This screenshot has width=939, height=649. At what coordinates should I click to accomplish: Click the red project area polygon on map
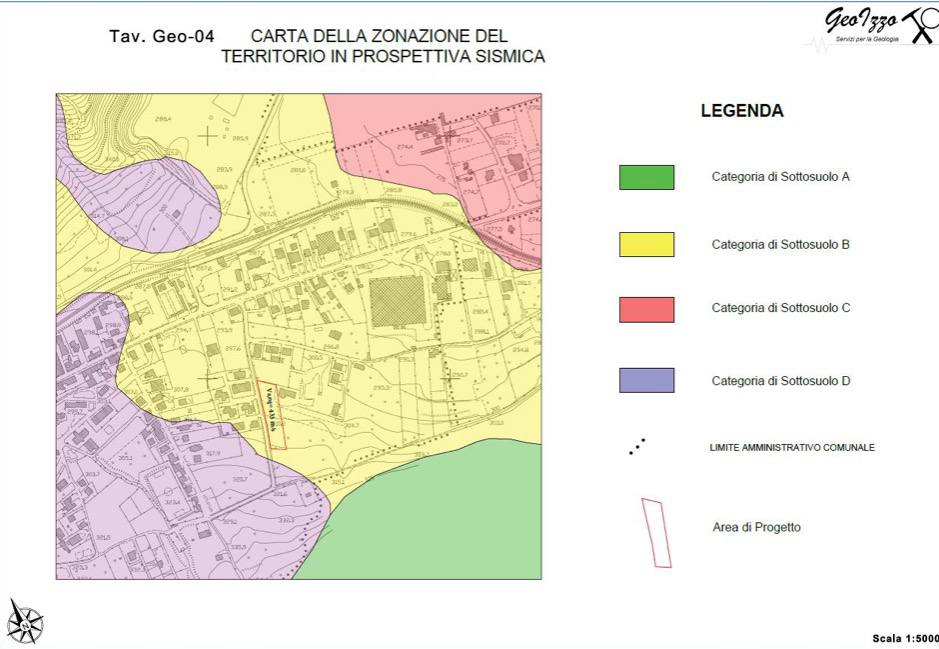(x=271, y=414)
